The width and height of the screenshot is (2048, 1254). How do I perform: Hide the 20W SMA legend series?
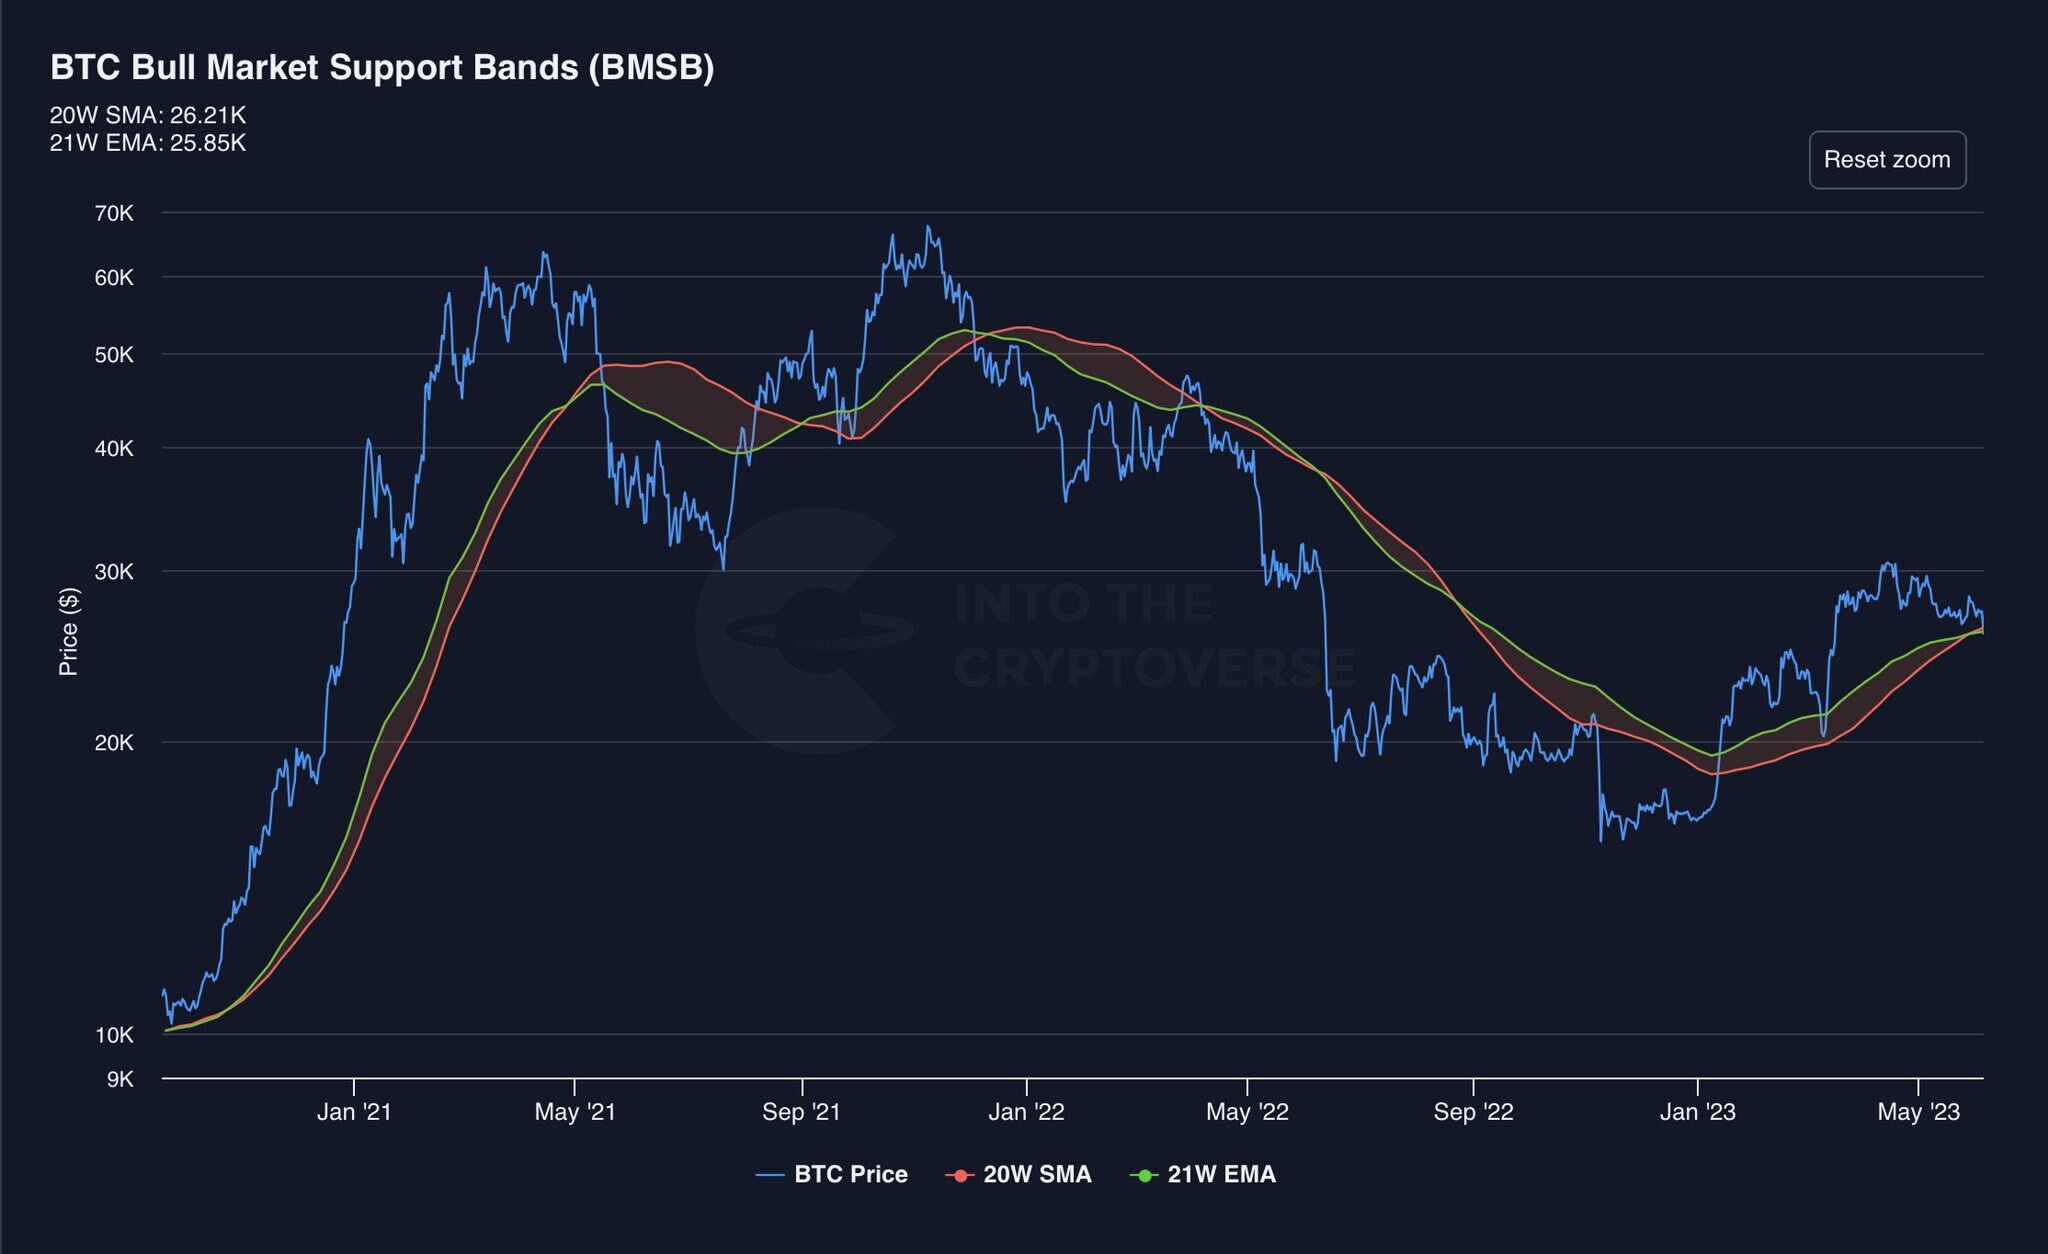point(1036,1174)
